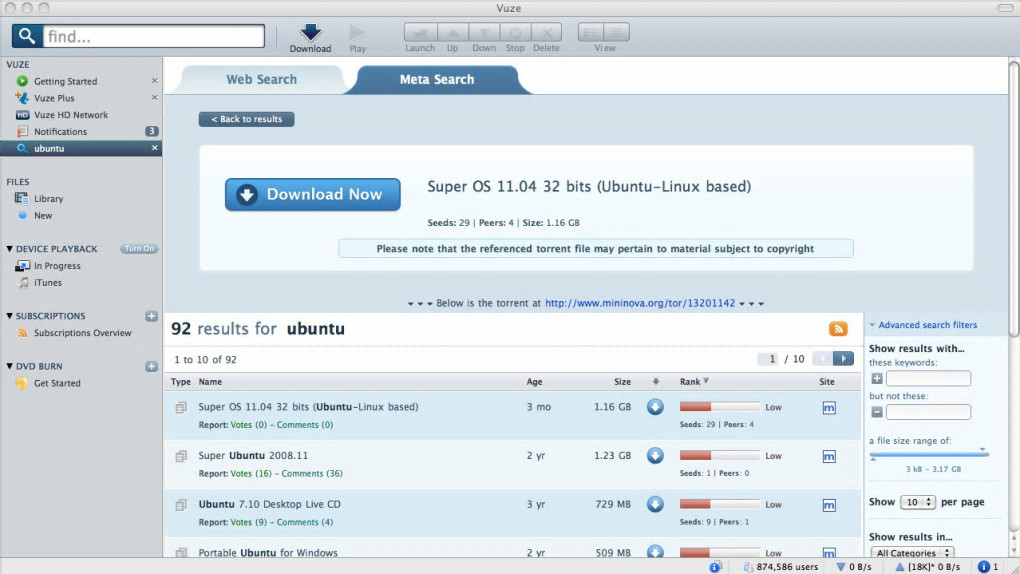Open mininova site icon for Super Ubuntu
The width and height of the screenshot is (1020, 574).
tap(829, 457)
